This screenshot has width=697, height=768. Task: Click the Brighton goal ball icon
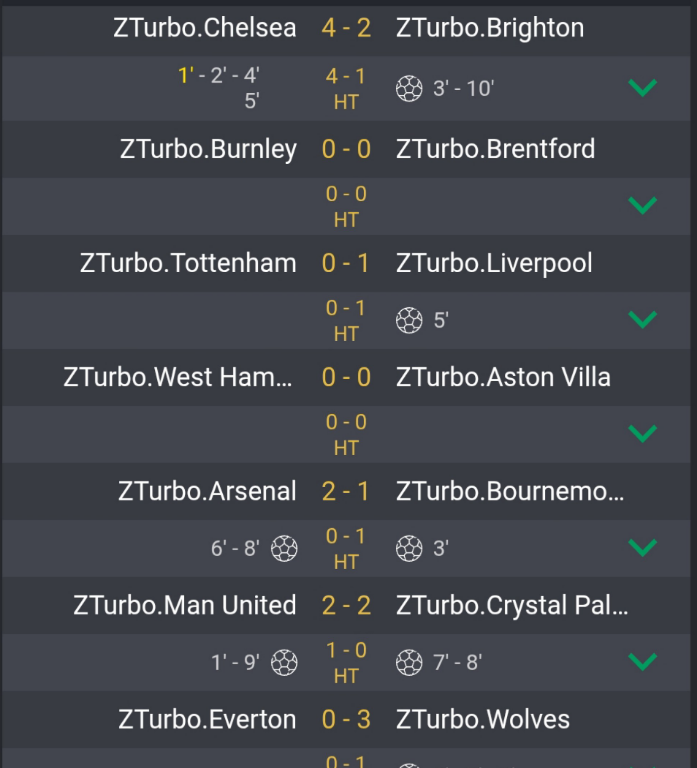(409, 89)
